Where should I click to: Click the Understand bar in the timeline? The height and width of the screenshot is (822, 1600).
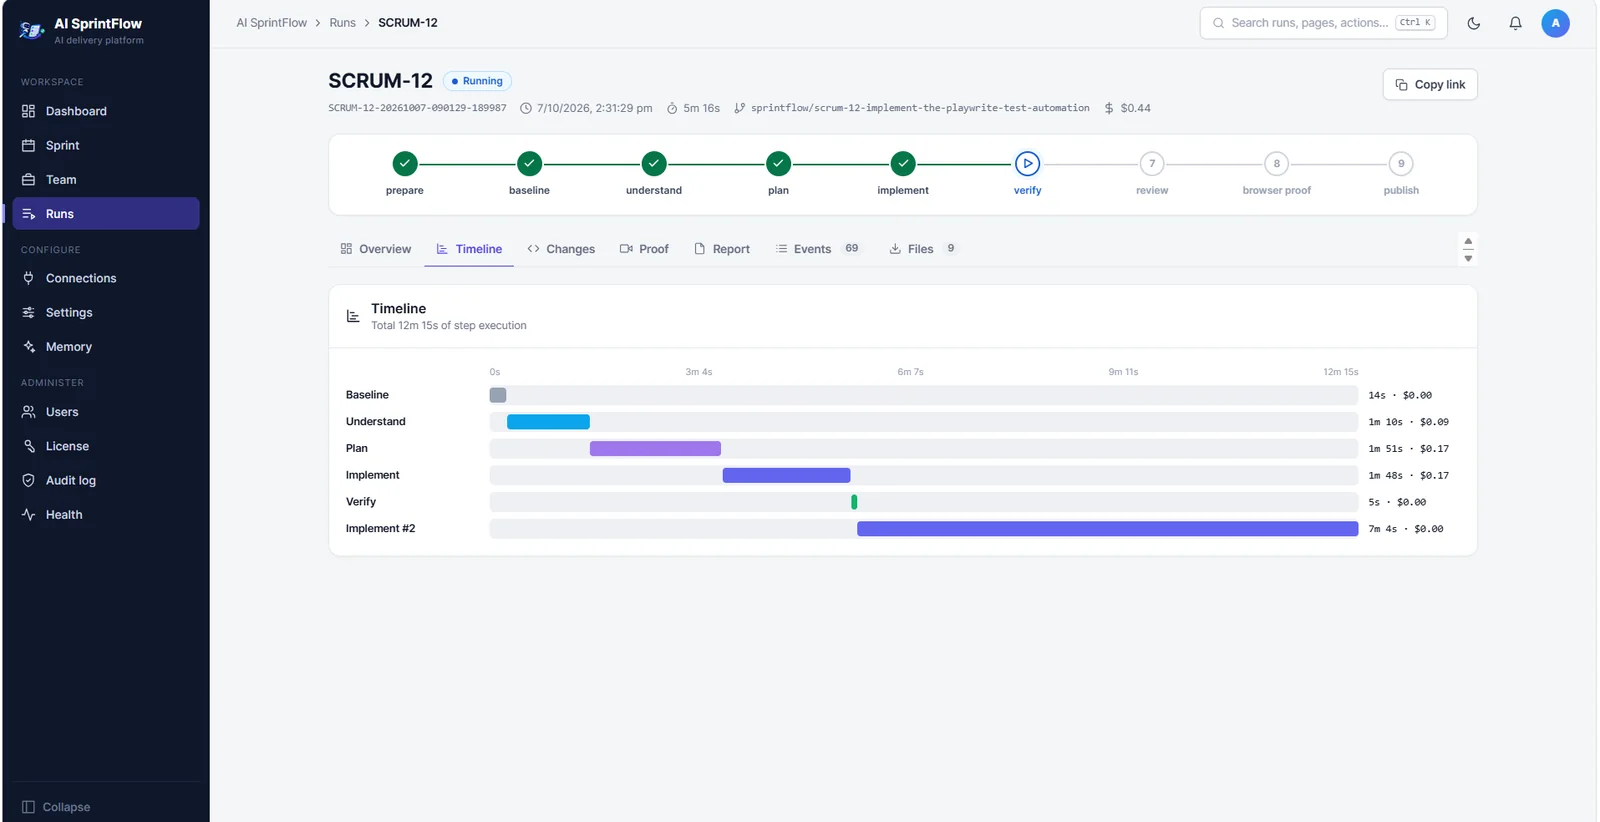(x=548, y=422)
